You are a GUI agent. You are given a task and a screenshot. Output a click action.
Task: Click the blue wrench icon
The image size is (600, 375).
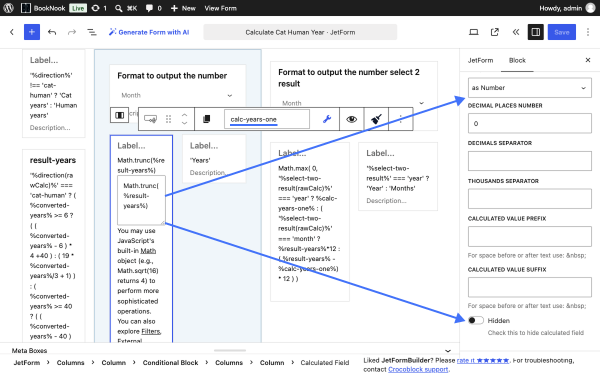point(326,119)
